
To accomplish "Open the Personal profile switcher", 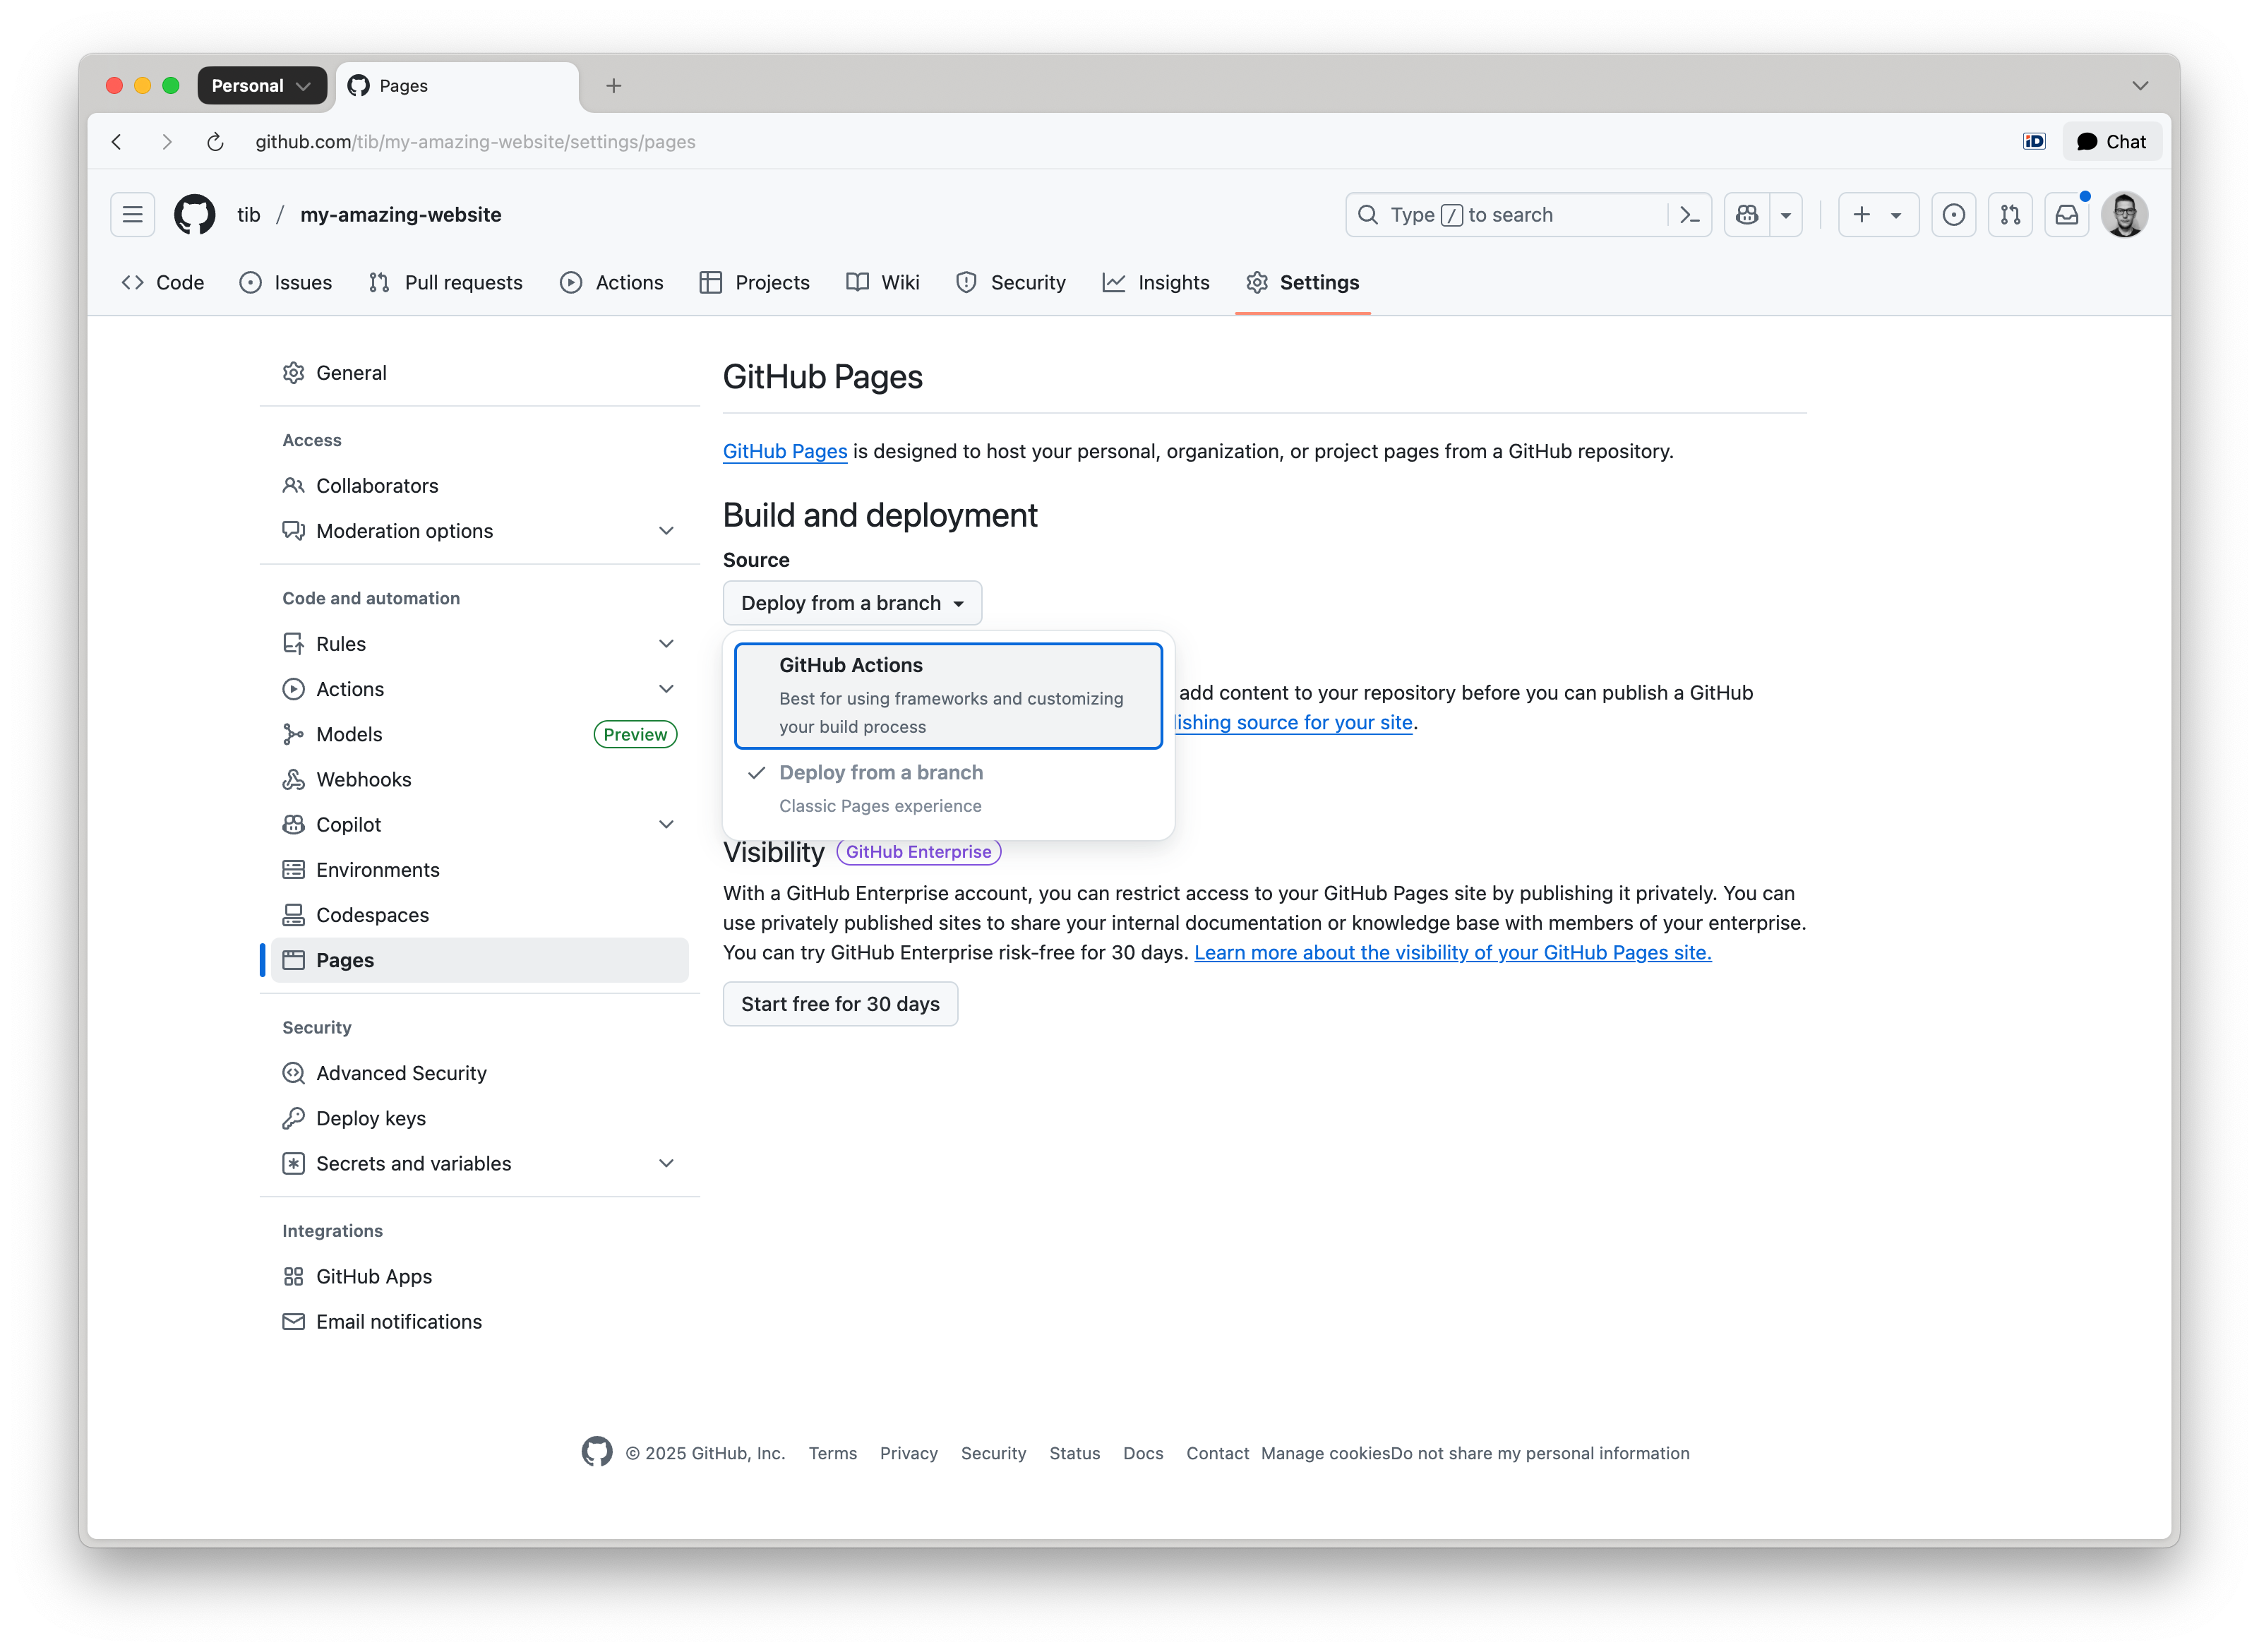I will coord(261,86).
